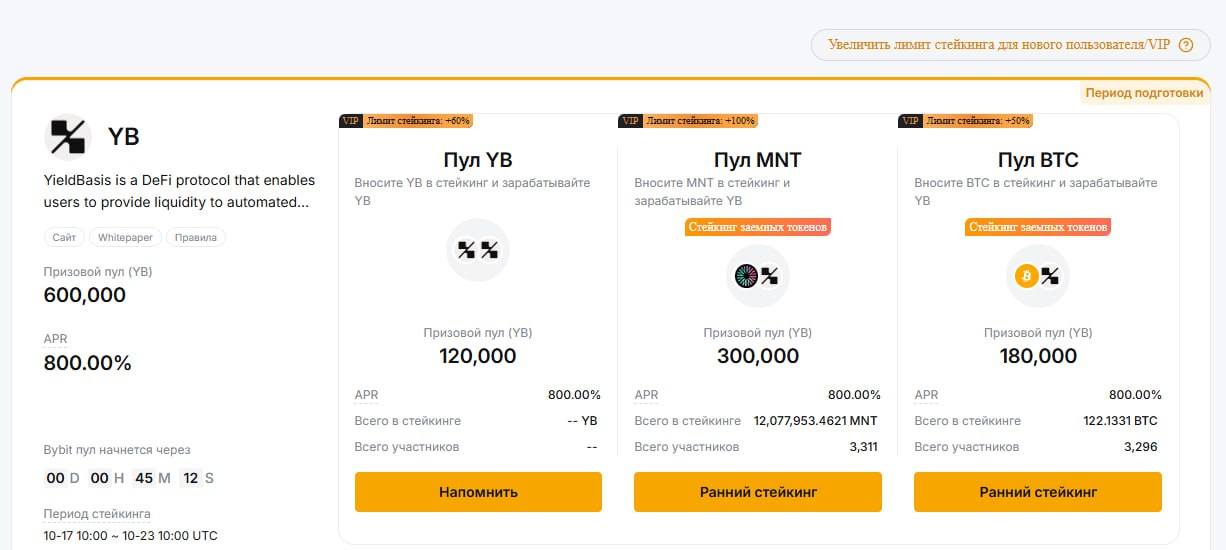The image size is (1226, 550).
Task: Click Стейкинг заемных токенов tag in MNT pool
Action: coord(758,227)
